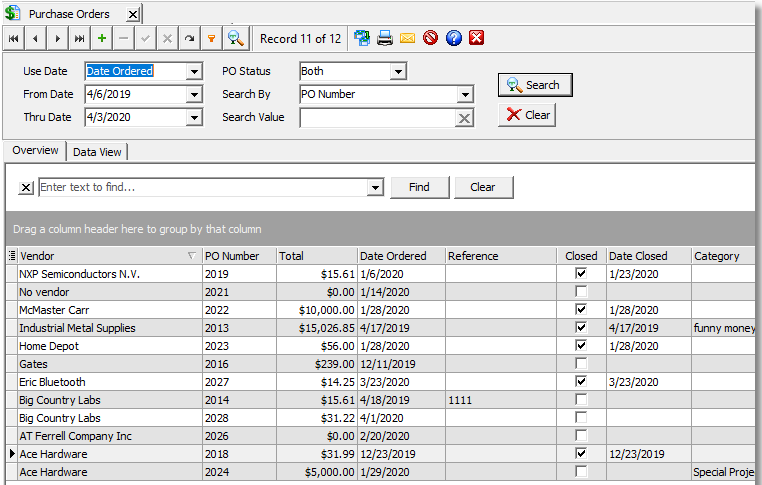Click Clear button next to Find
The width and height of the screenshot is (762, 485).
point(483,187)
